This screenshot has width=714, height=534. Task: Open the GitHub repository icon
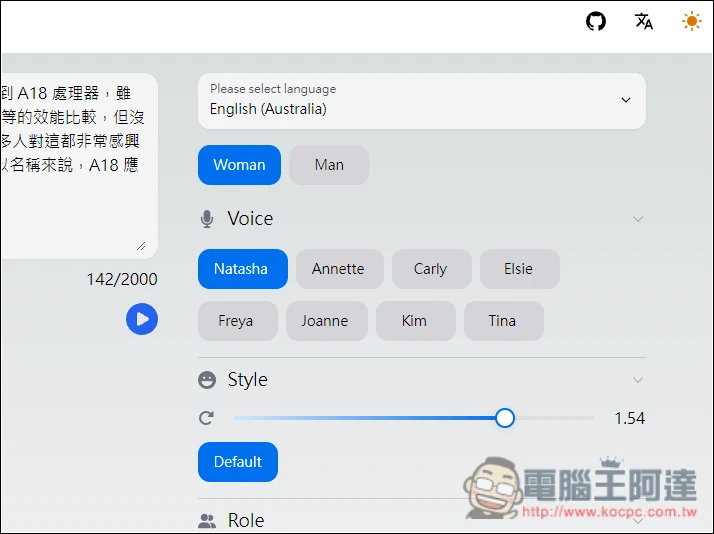[x=595, y=21]
